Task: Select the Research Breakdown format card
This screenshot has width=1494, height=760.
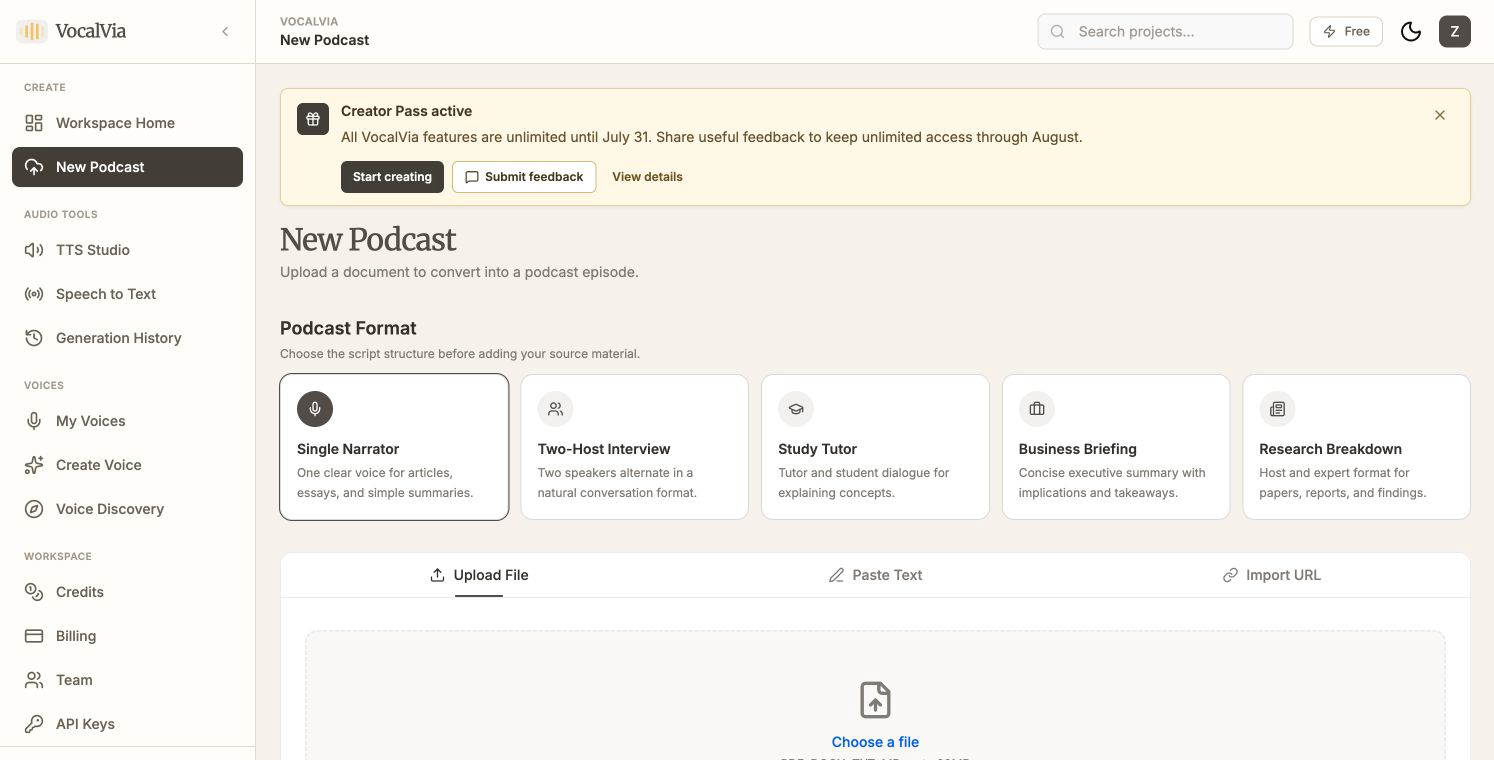Action: (1357, 447)
